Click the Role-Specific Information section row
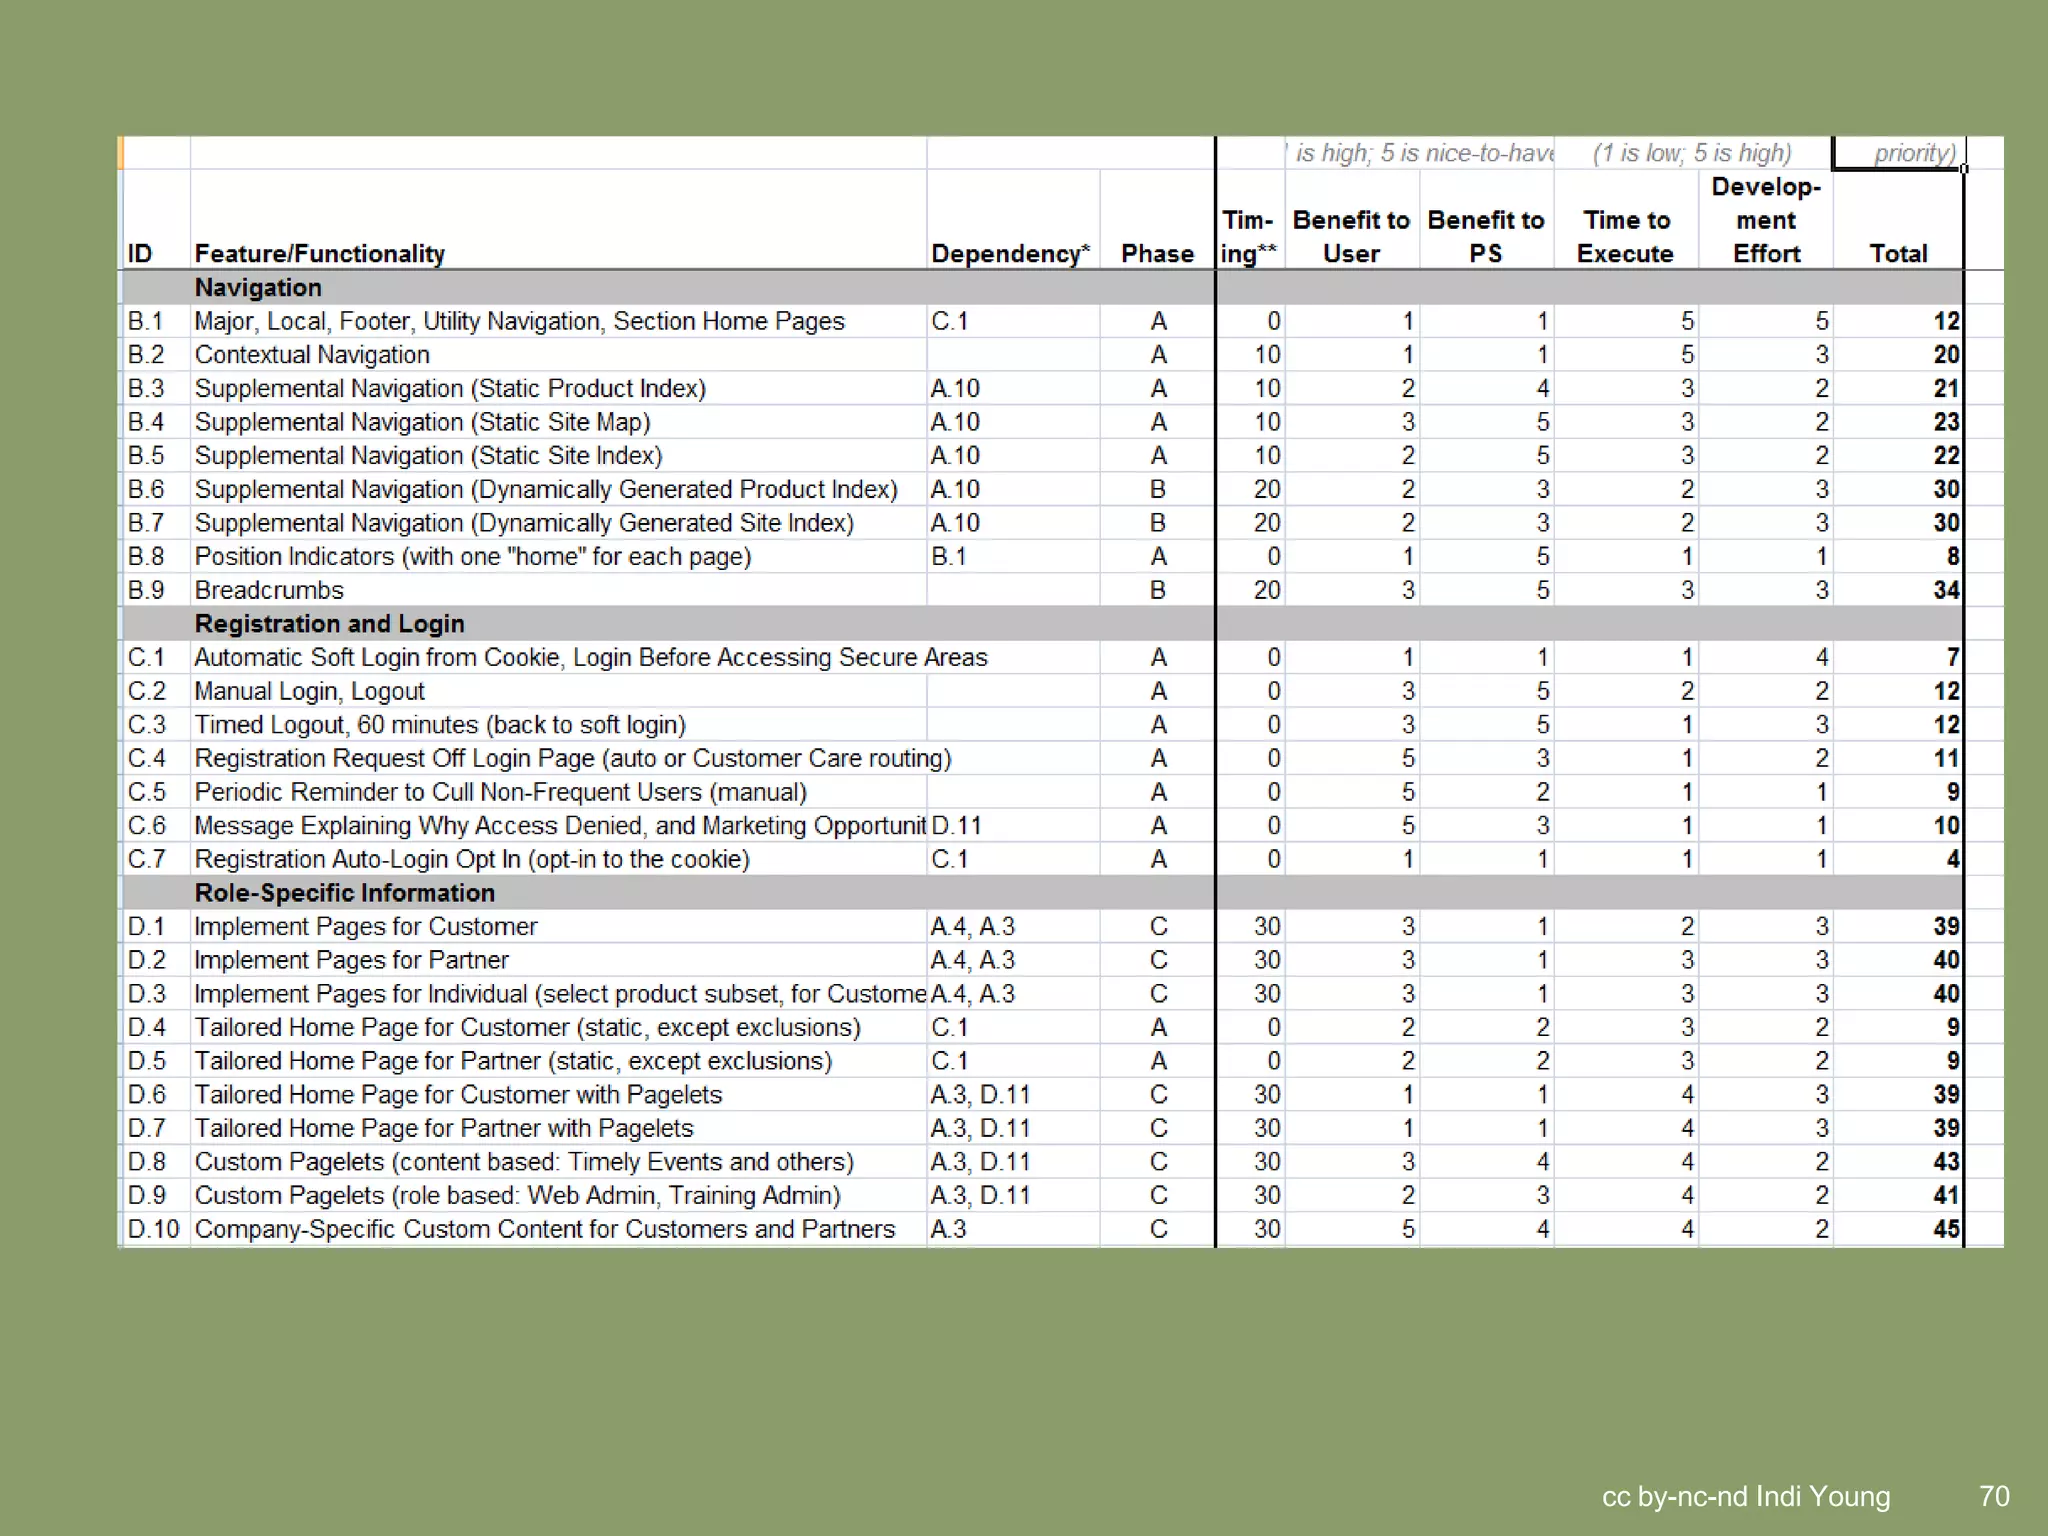 344,893
